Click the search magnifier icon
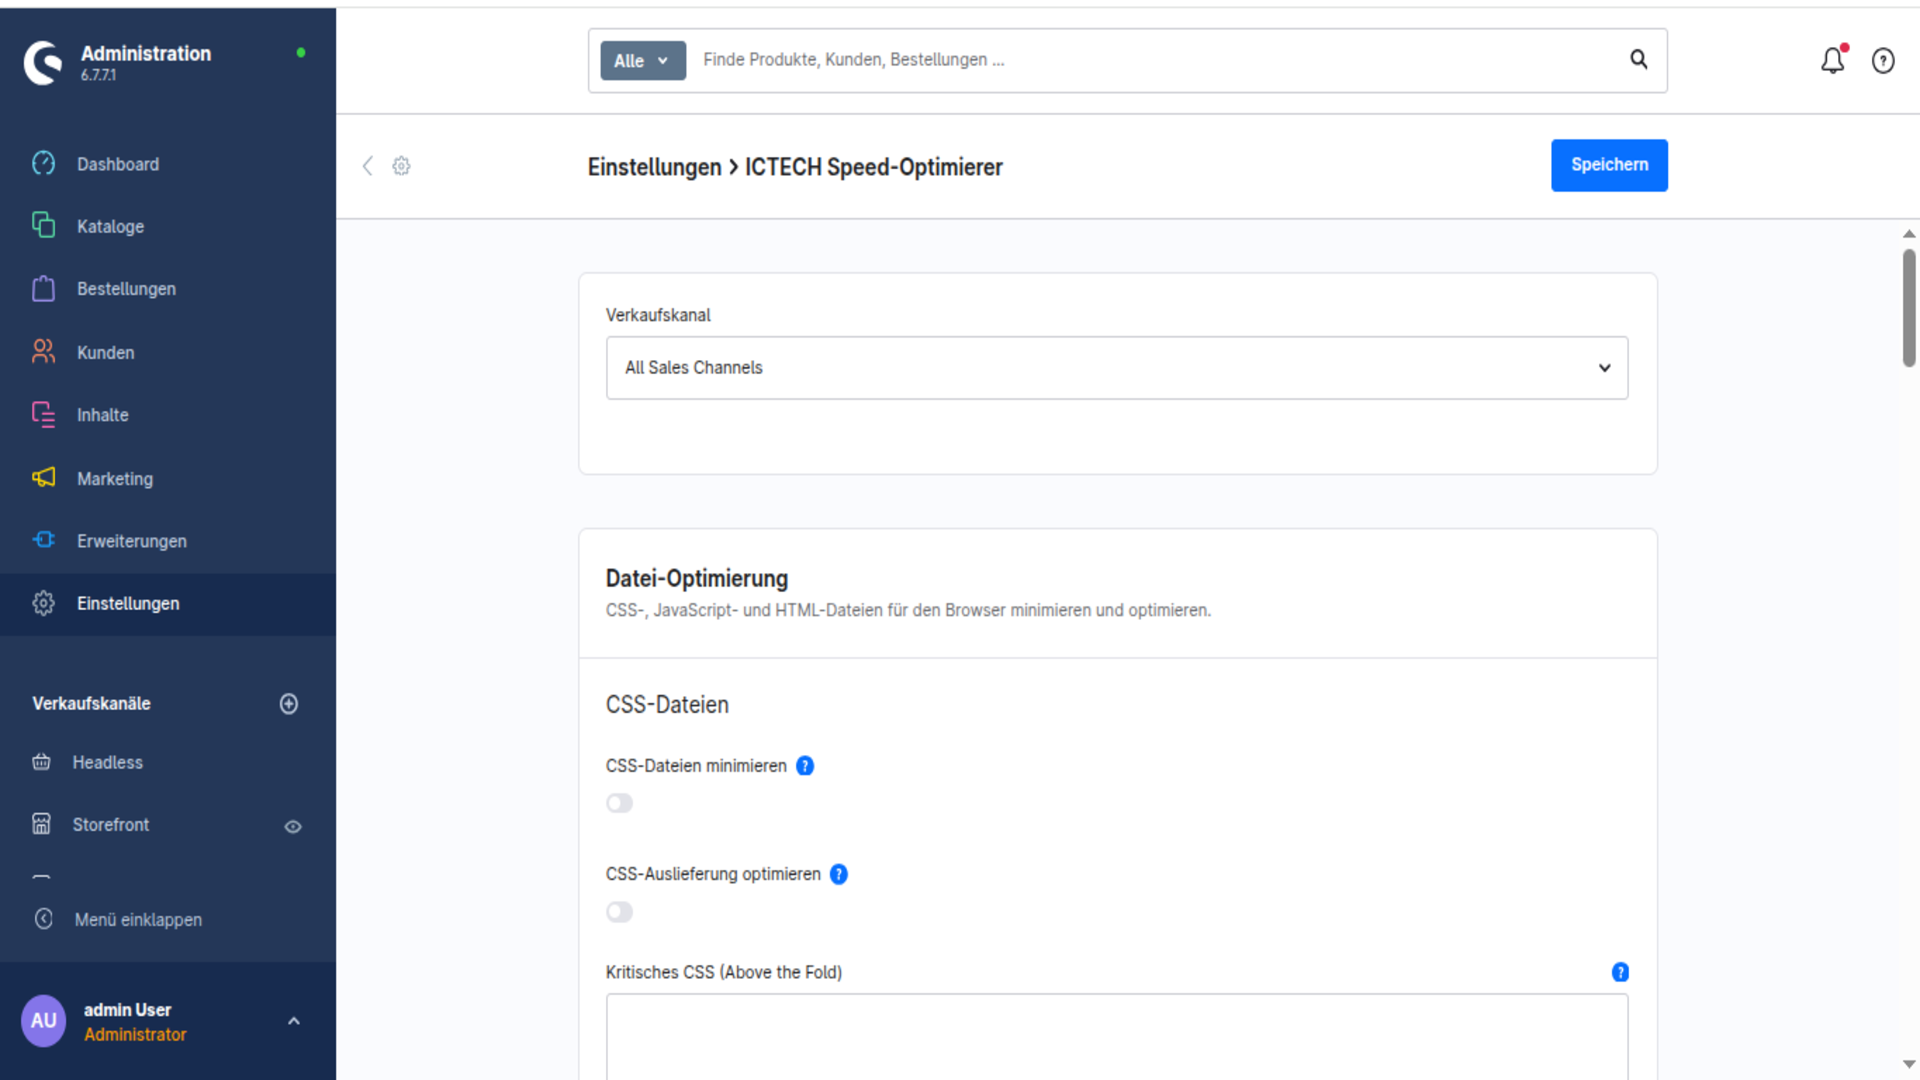The image size is (1920, 1080). (x=1639, y=59)
